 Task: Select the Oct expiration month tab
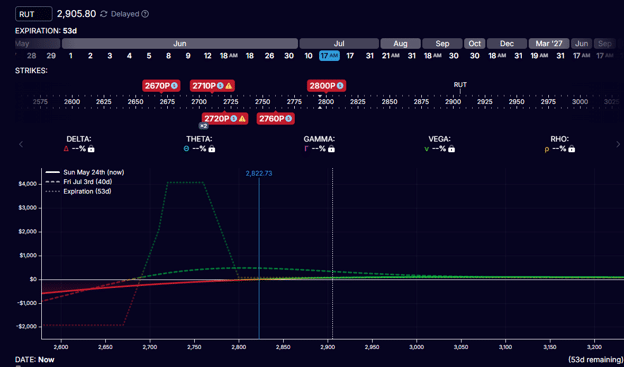pos(474,43)
